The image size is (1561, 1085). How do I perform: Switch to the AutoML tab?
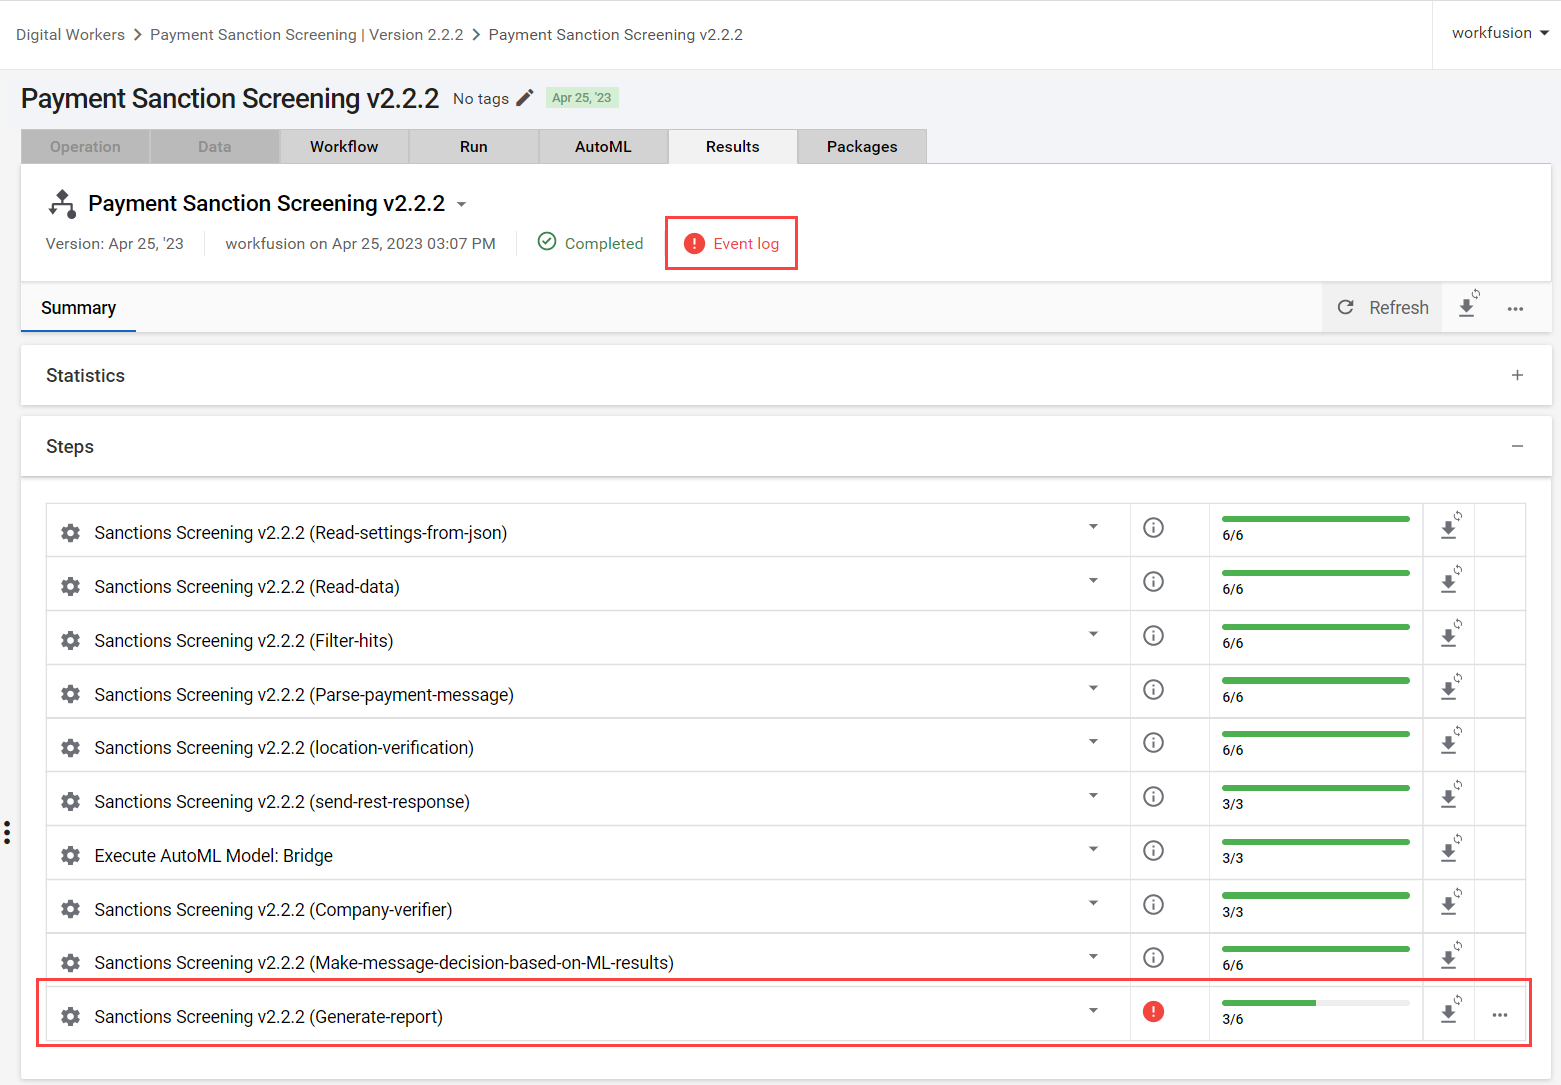click(x=603, y=147)
